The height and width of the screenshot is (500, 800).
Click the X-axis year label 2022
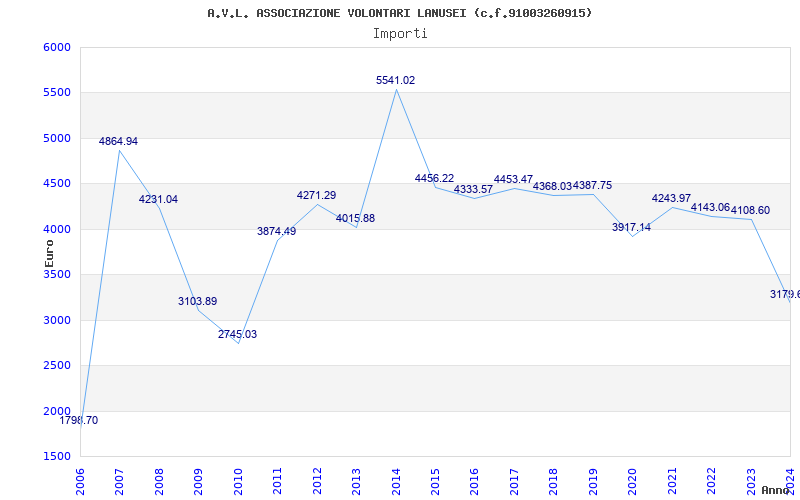click(711, 481)
